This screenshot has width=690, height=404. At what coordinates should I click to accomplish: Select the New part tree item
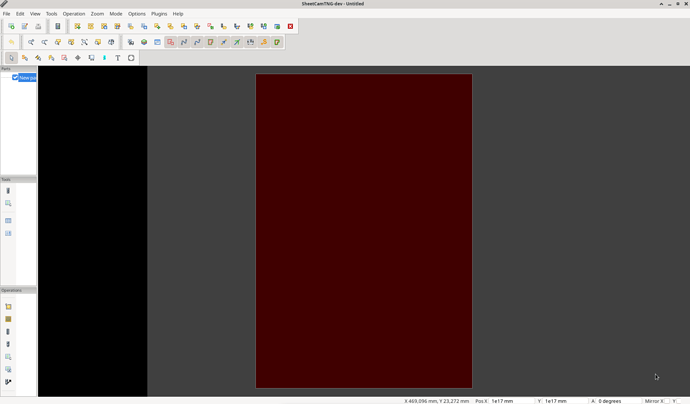(x=27, y=77)
